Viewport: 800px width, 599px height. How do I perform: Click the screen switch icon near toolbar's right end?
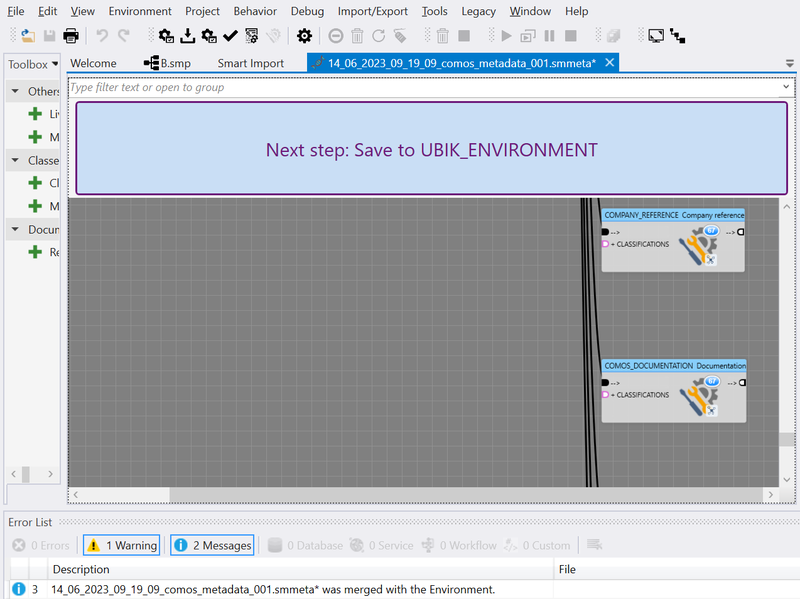657,34
